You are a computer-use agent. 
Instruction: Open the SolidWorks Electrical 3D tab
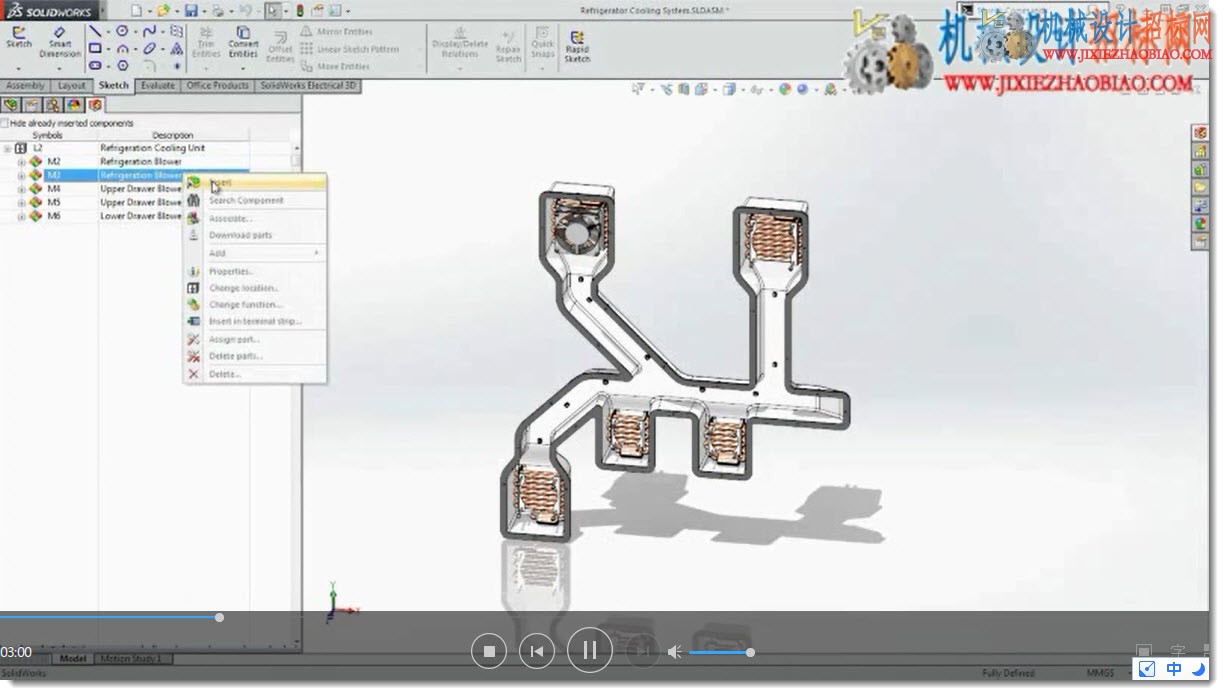tap(307, 86)
